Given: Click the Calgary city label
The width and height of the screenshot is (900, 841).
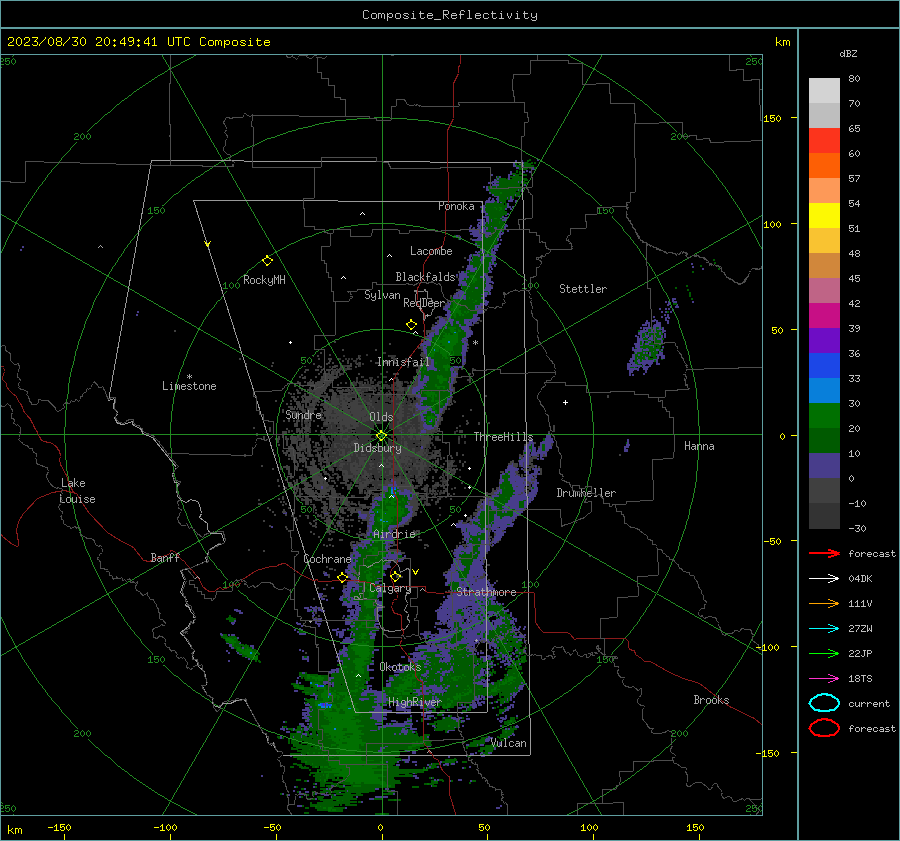Looking at the screenshot, I should 390,588.
